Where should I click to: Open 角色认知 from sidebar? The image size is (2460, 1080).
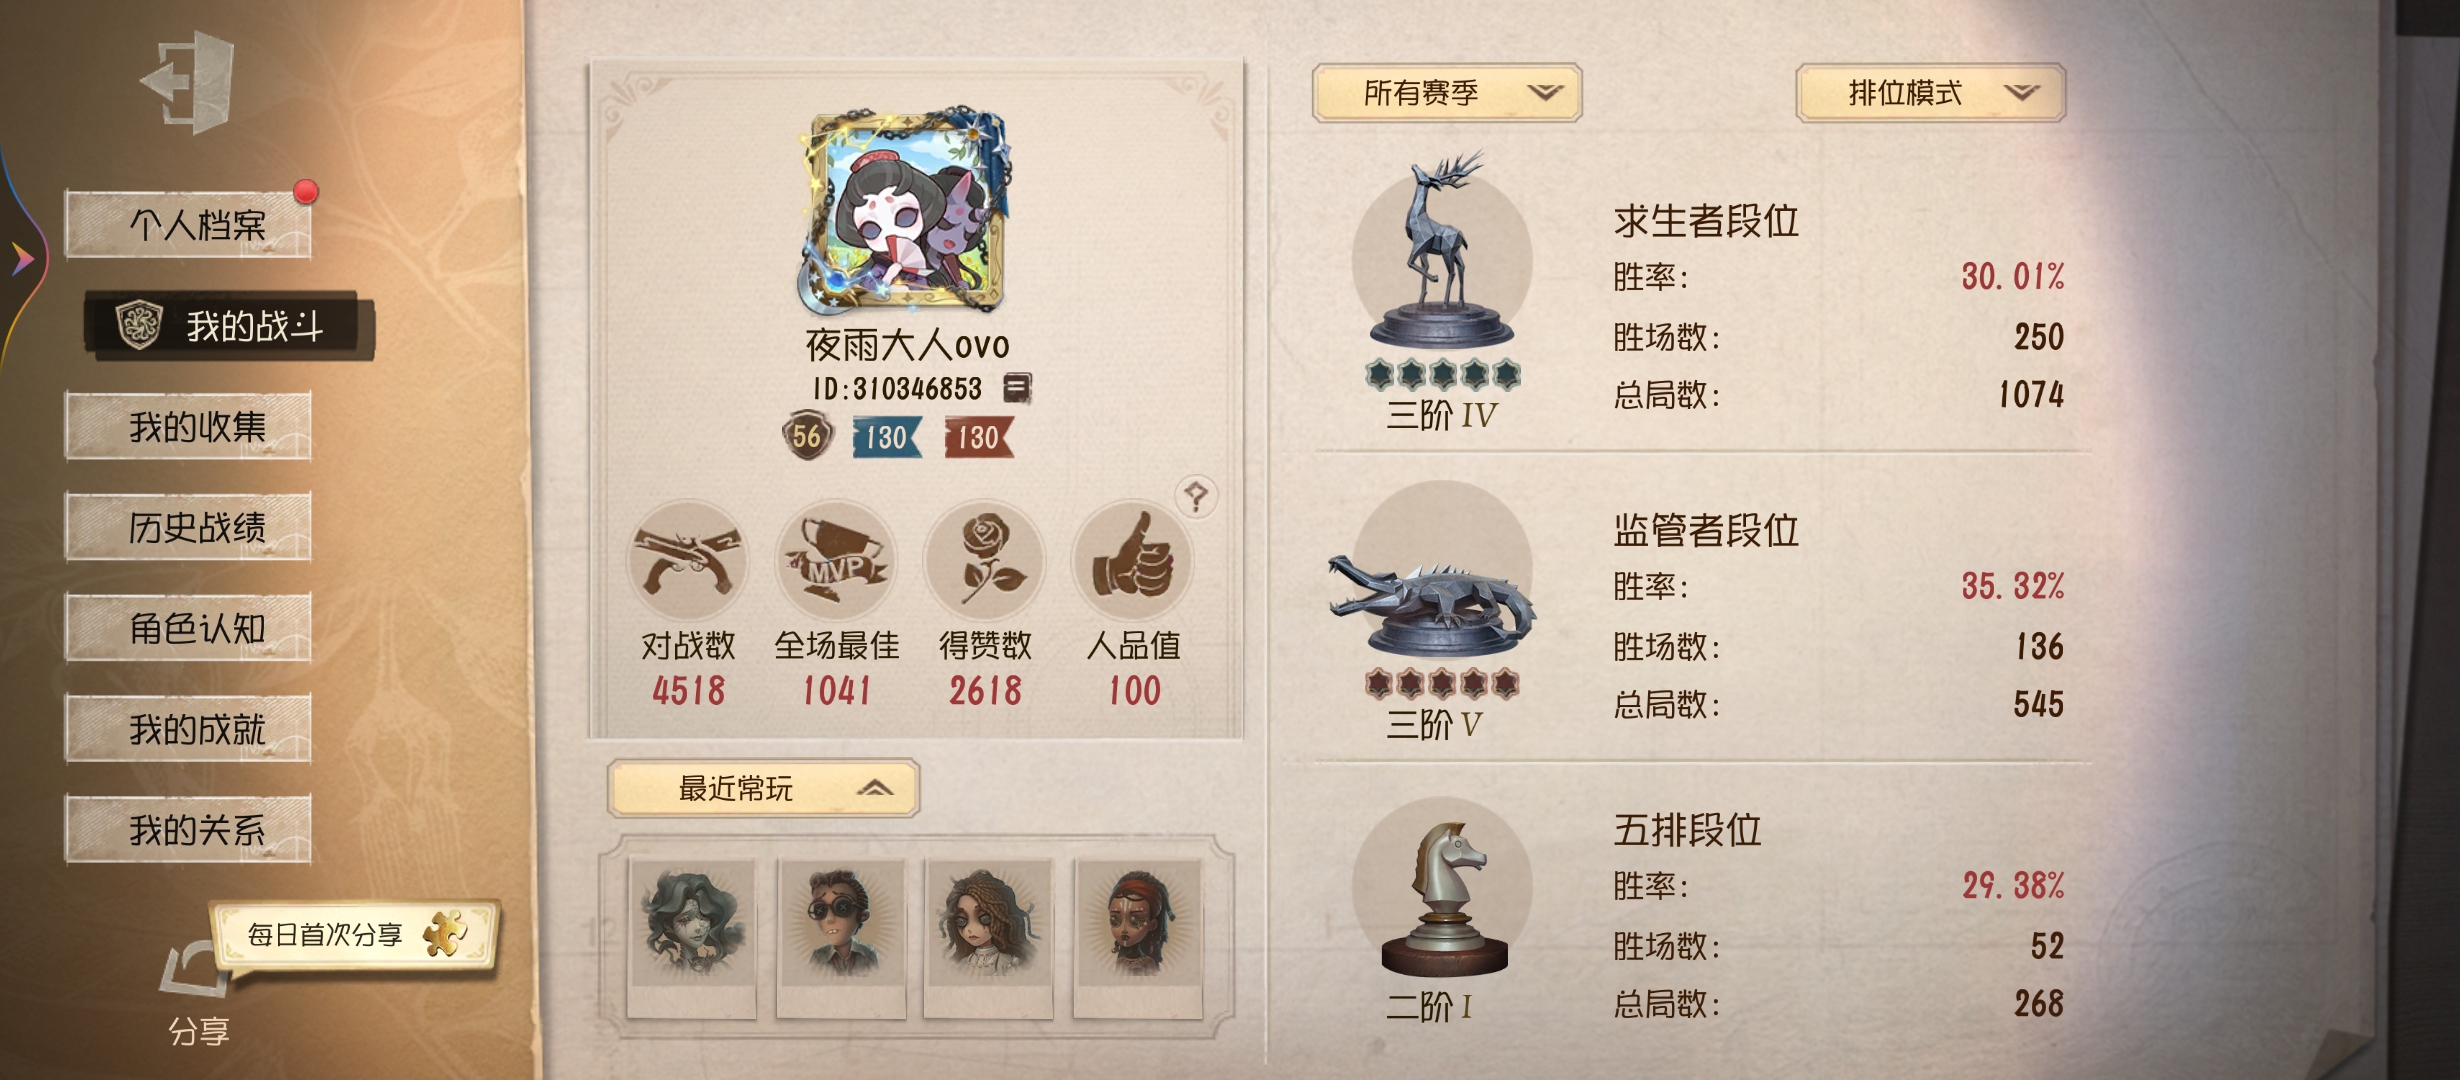(x=188, y=628)
